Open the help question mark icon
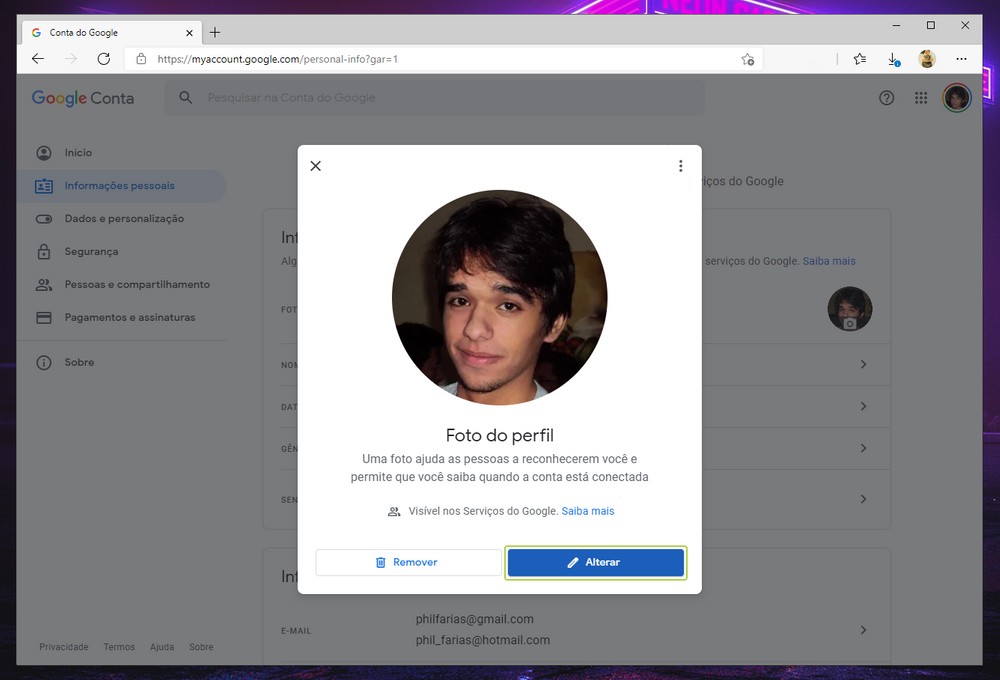Image resolution: width=1000 pixels, height=680 pixels. (x=886, y=98)
